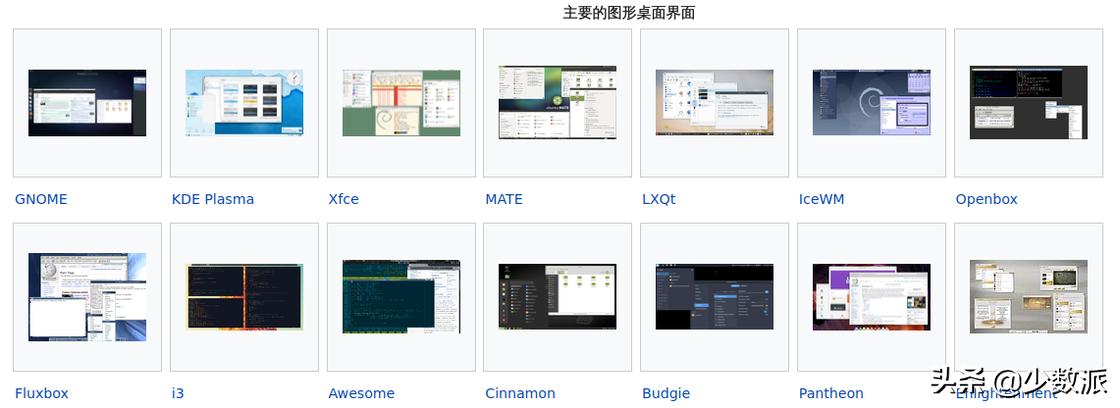Open the Cinnamon screenshot thumbnail

(x=557, y=297)
